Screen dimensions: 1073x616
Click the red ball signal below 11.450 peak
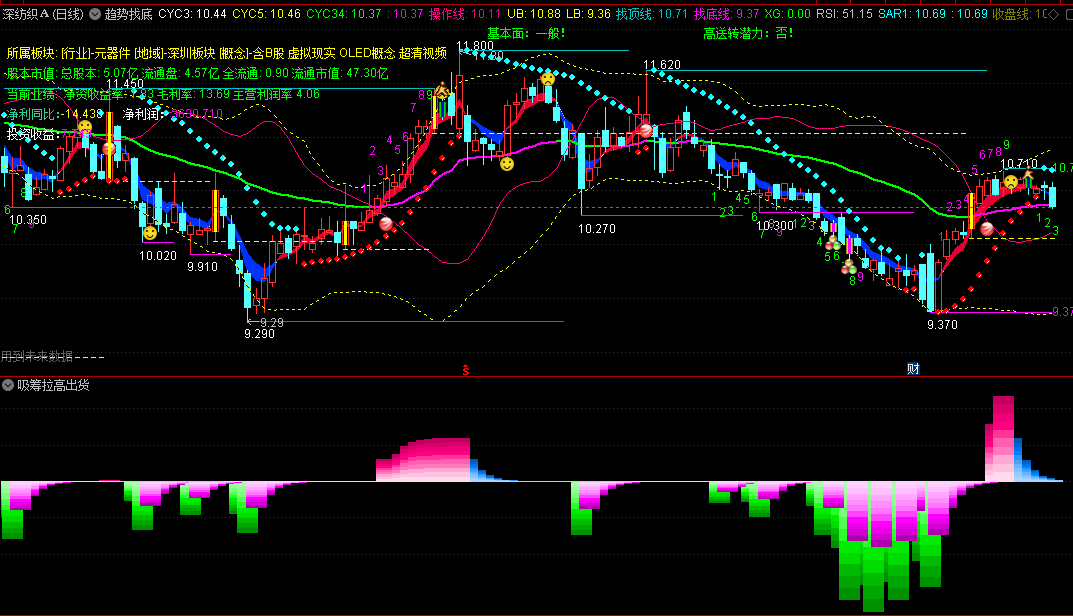point(109,149)
